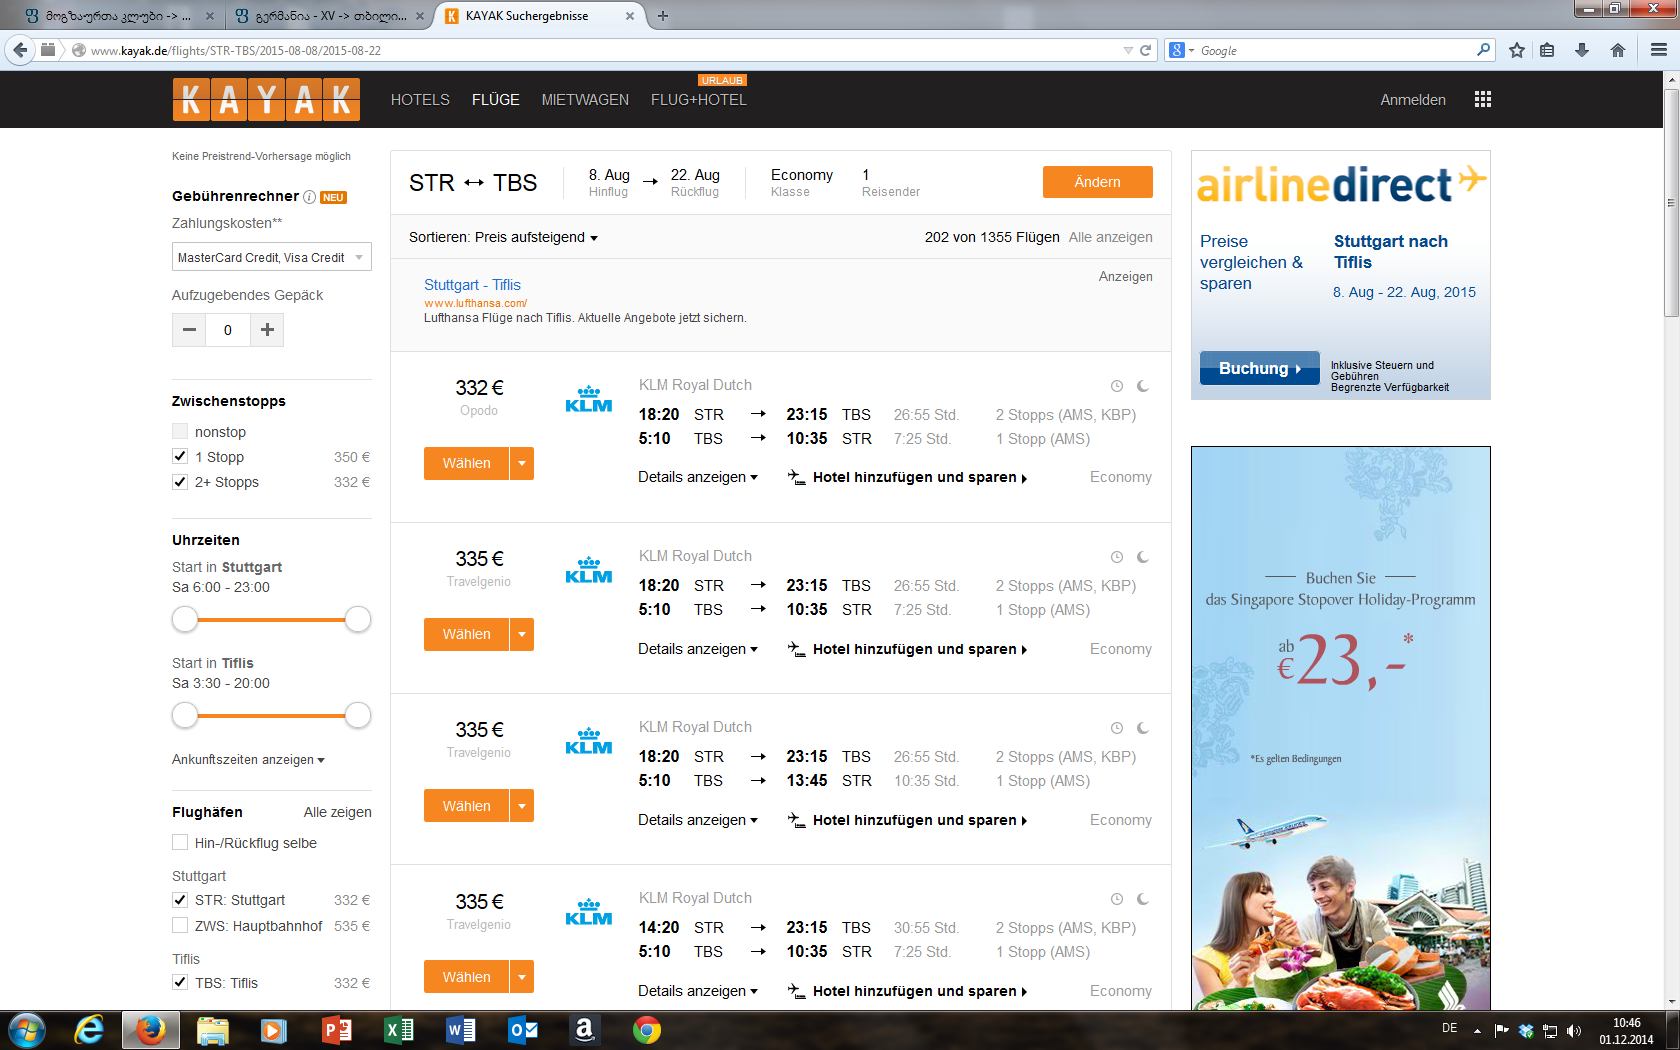The image size is (1680, 1050).
Task: Decrease checked baggage with the minus button
Action: coord(189,330)
